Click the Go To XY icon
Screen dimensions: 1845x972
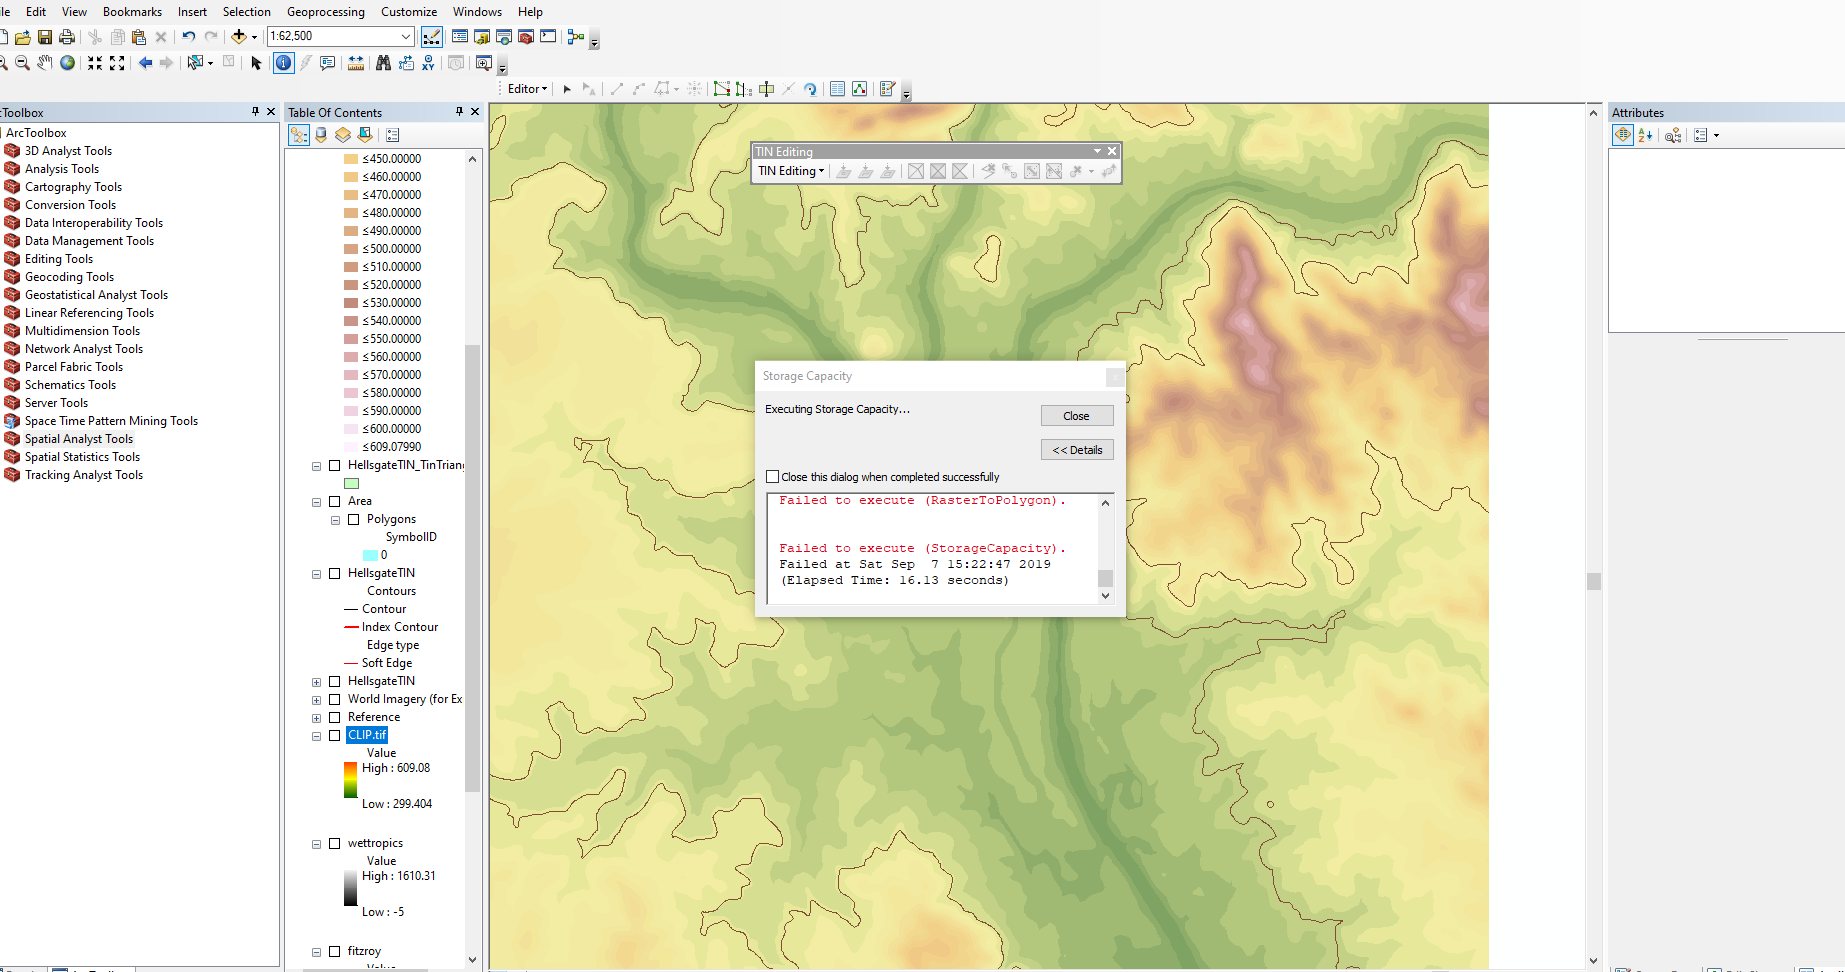tap(428, 63)
